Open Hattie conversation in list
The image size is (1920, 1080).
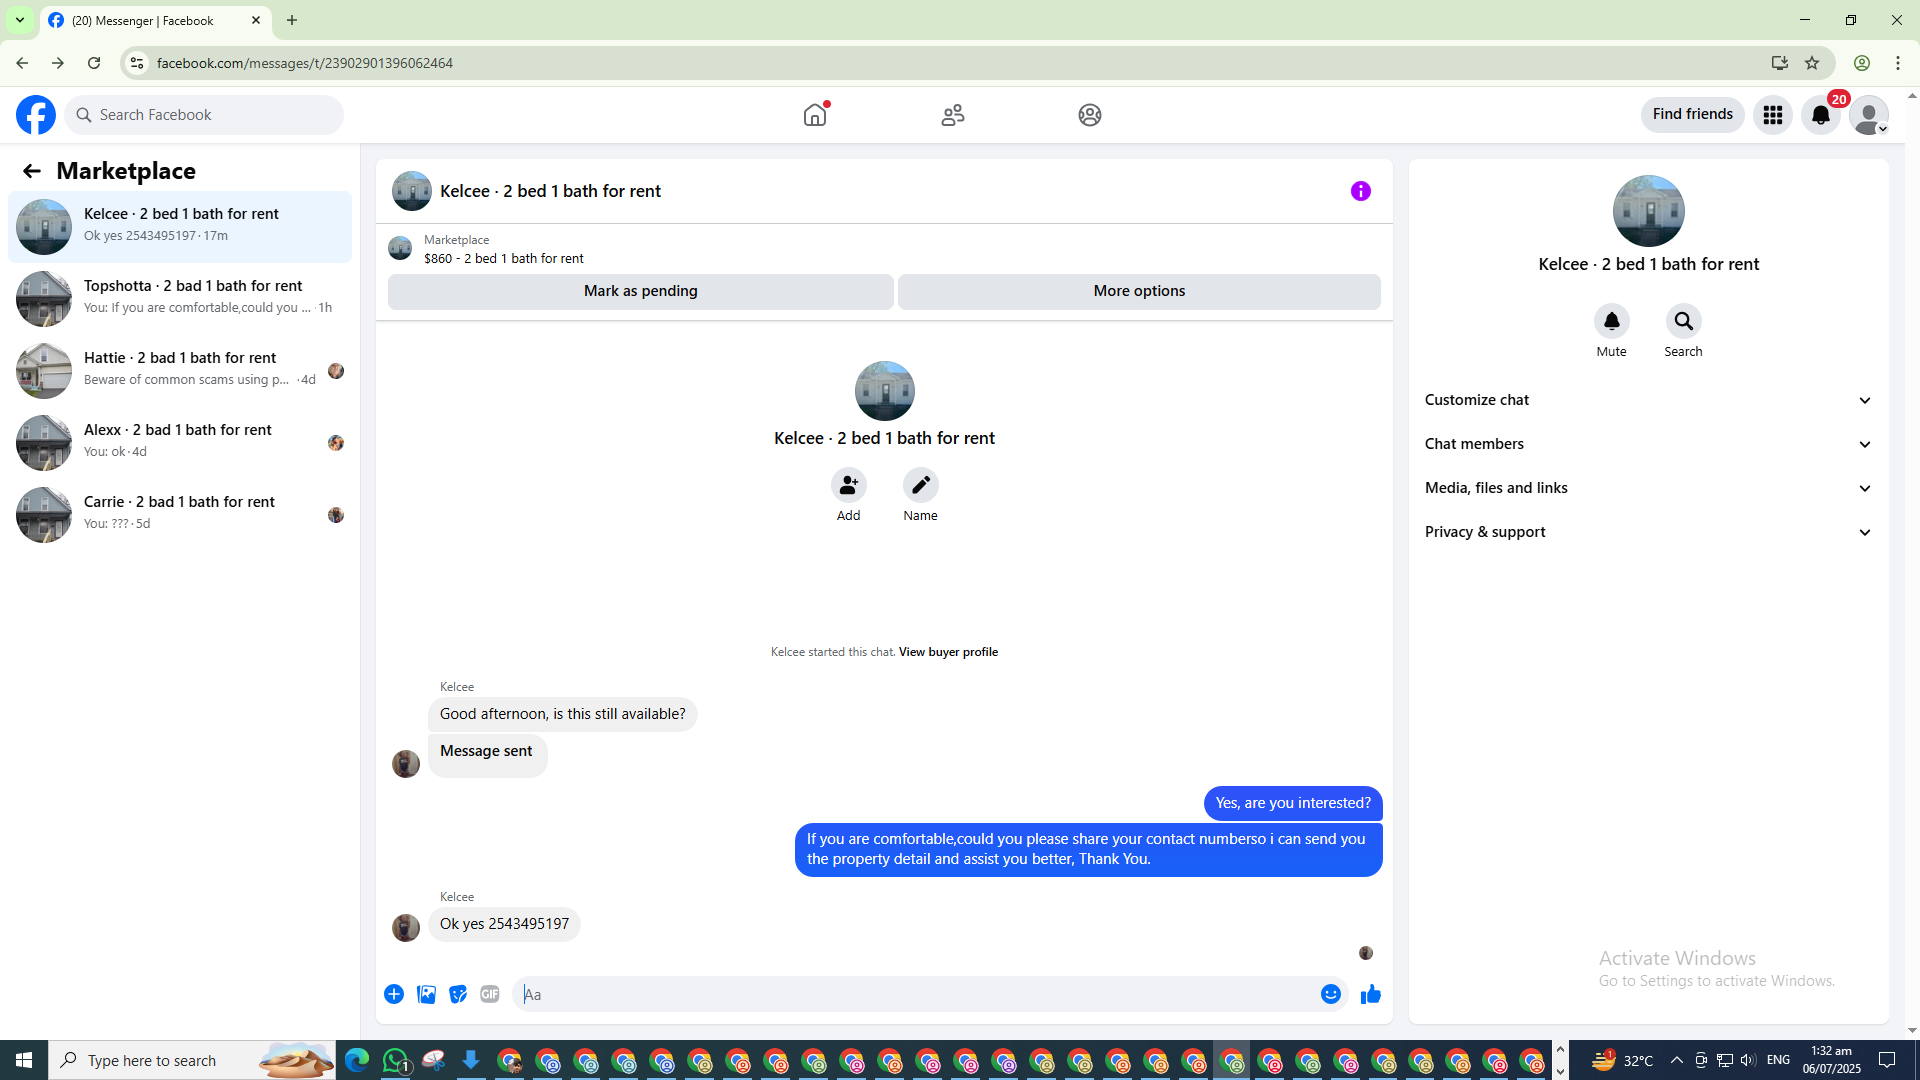pyautogui.click(x=180, y=370)
